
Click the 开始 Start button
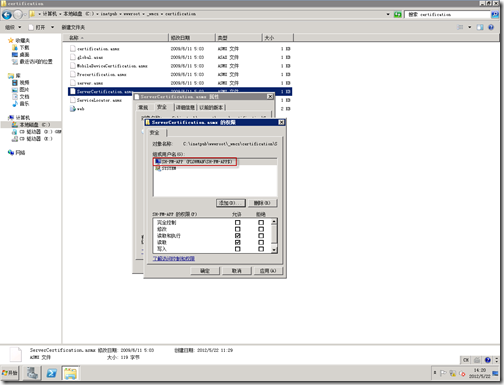click(9, 373)
